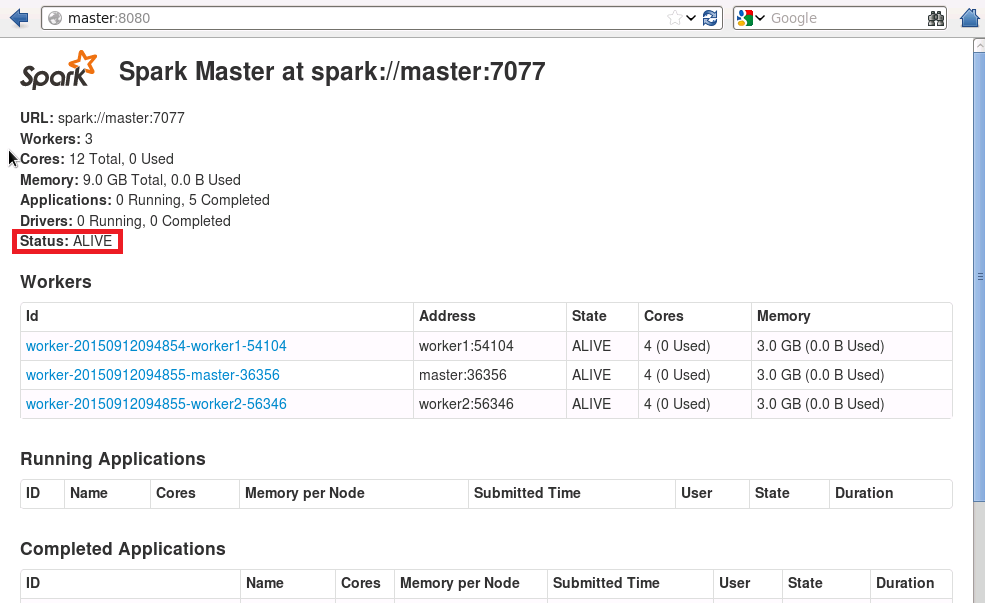Open the Google search engine selector
The width and height of the screenshot is (985, 603).
[751, 18]
